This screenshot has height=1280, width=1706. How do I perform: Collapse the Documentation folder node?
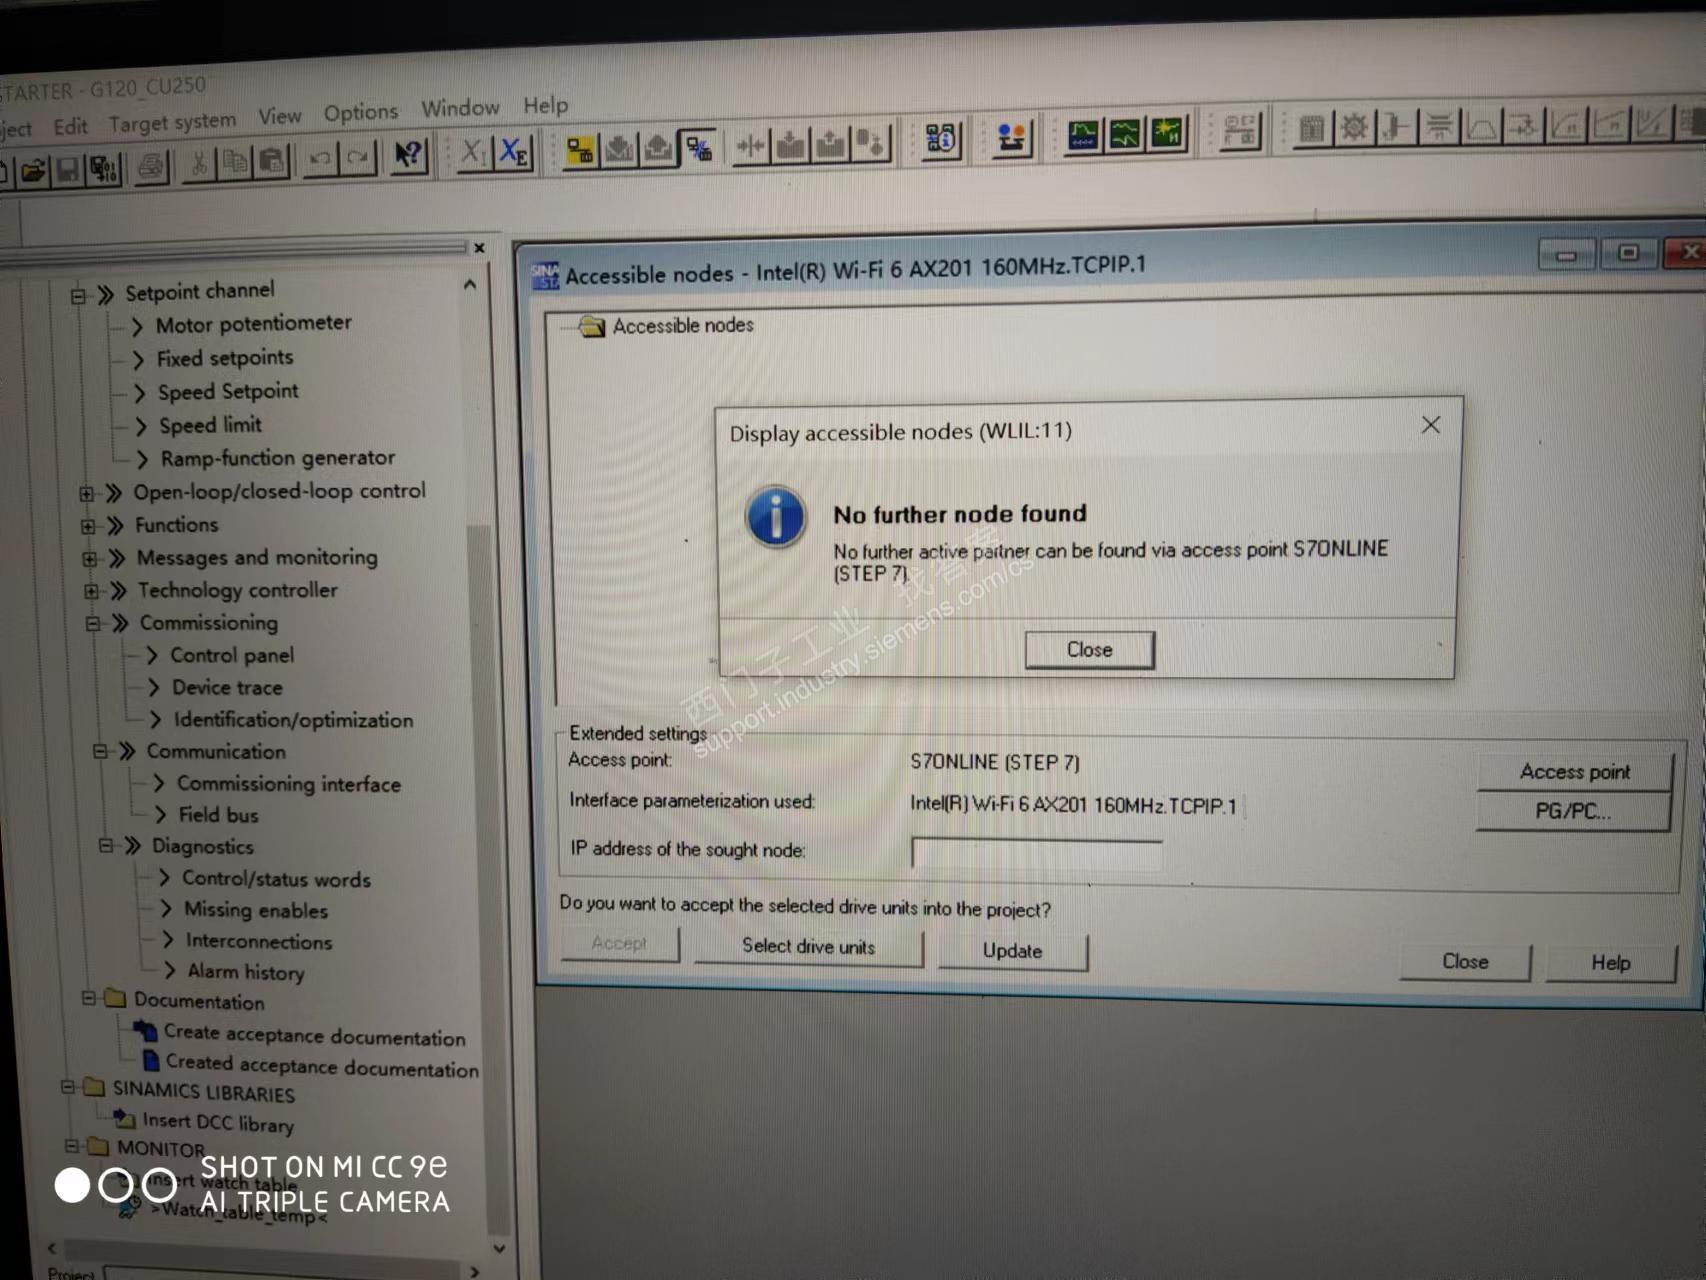88,998
